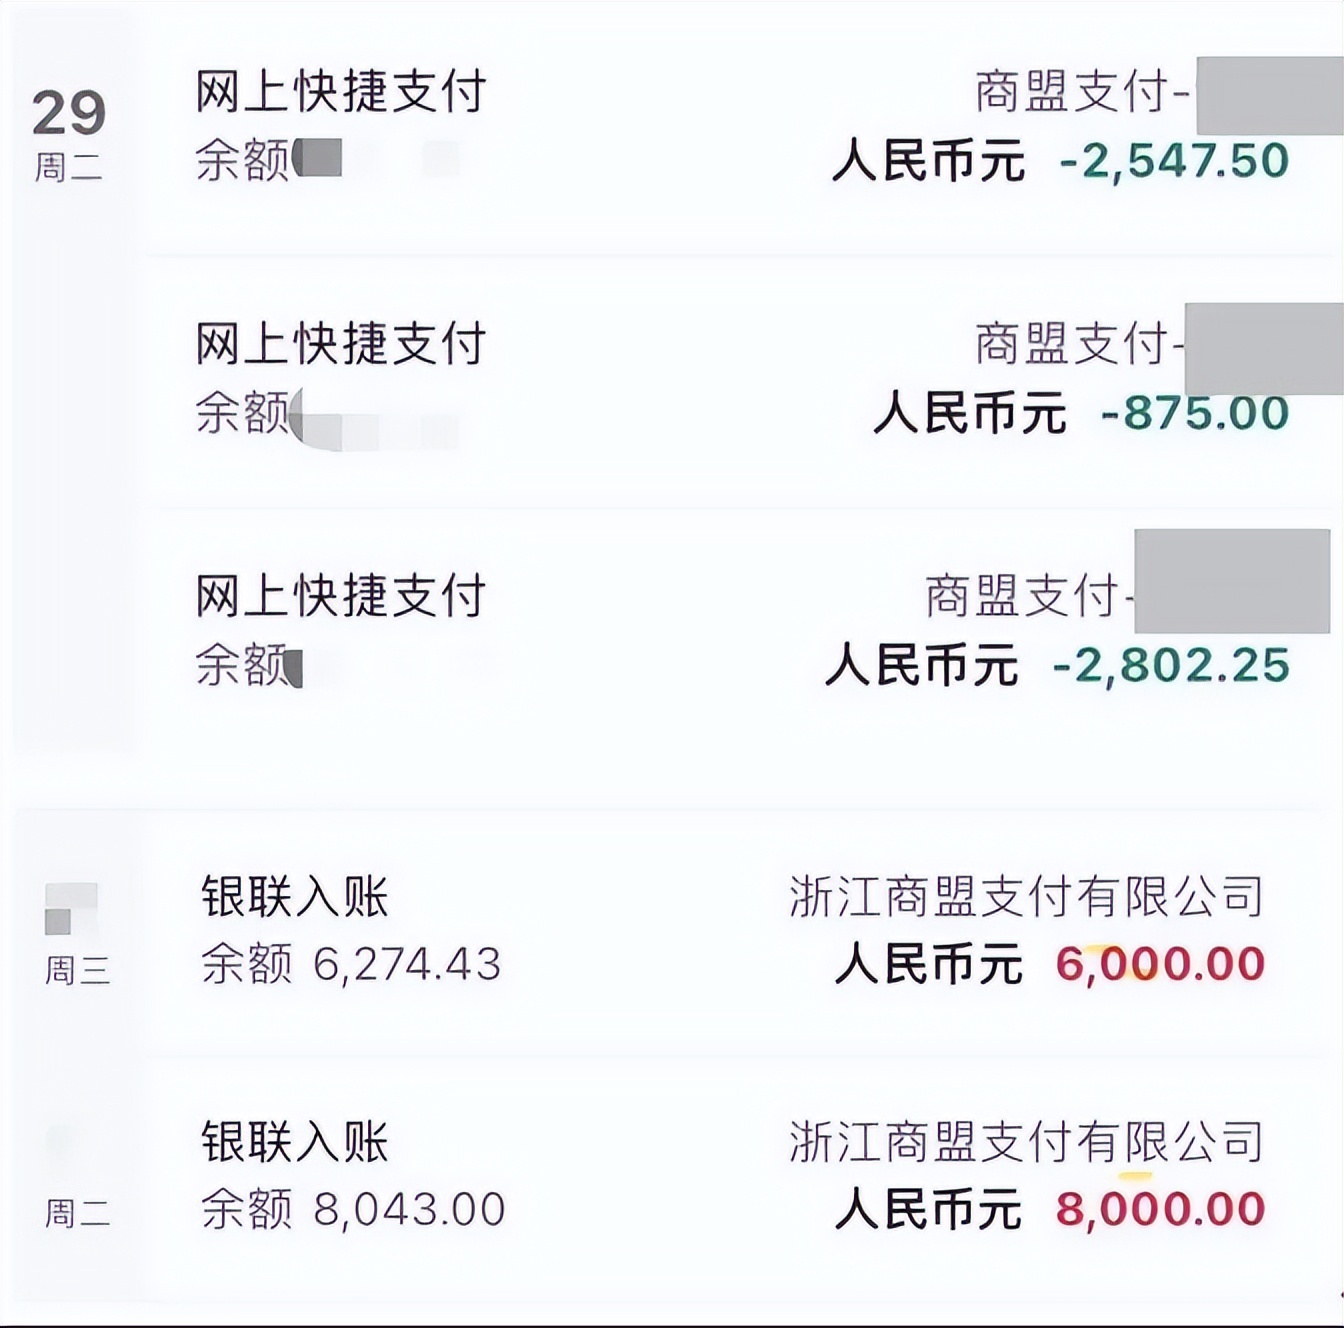
Task: Select the -875.00 transaction amount
Action: coord(1194,413)
